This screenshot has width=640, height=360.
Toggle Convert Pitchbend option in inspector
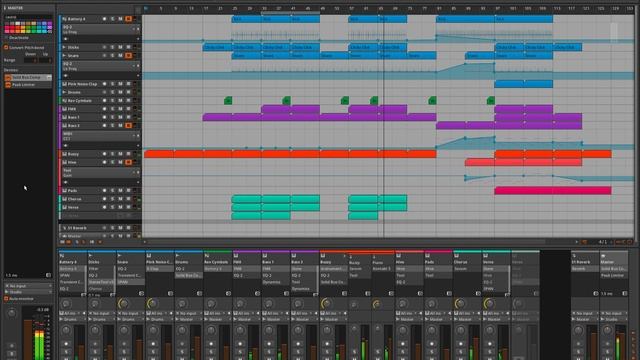7,48
